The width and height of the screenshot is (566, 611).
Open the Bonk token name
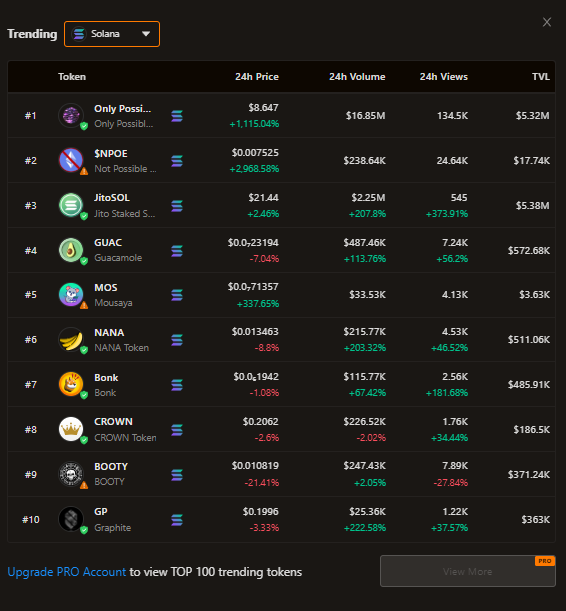pos(106,378)
